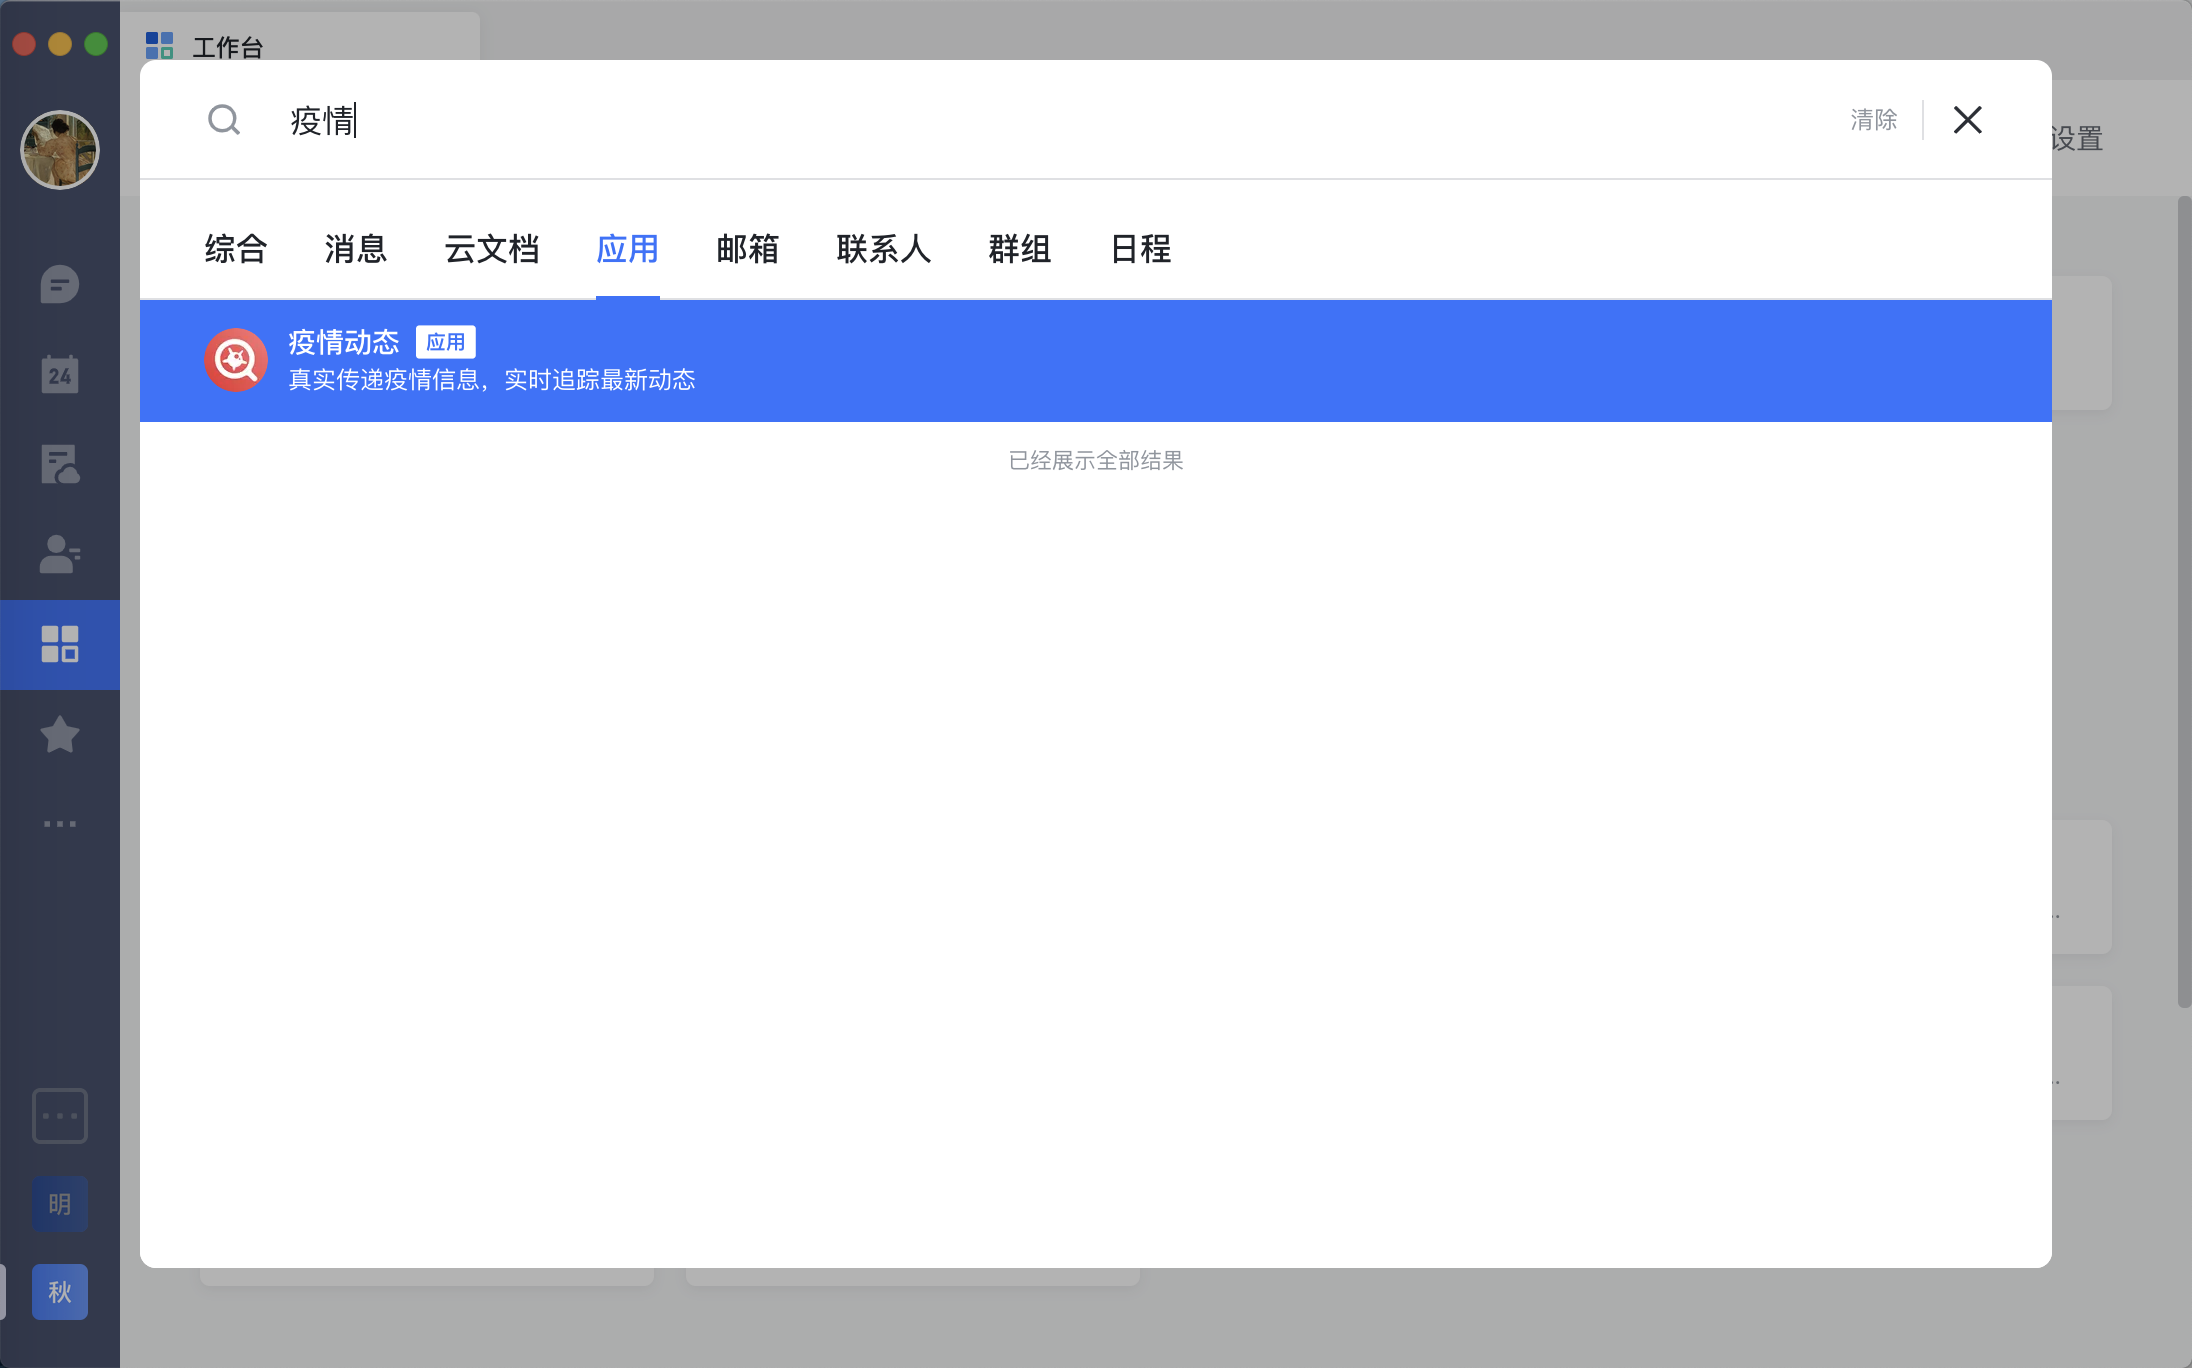Click the 疫情动态 app icon
The image size is (2192, 1368).
(236, 360)
